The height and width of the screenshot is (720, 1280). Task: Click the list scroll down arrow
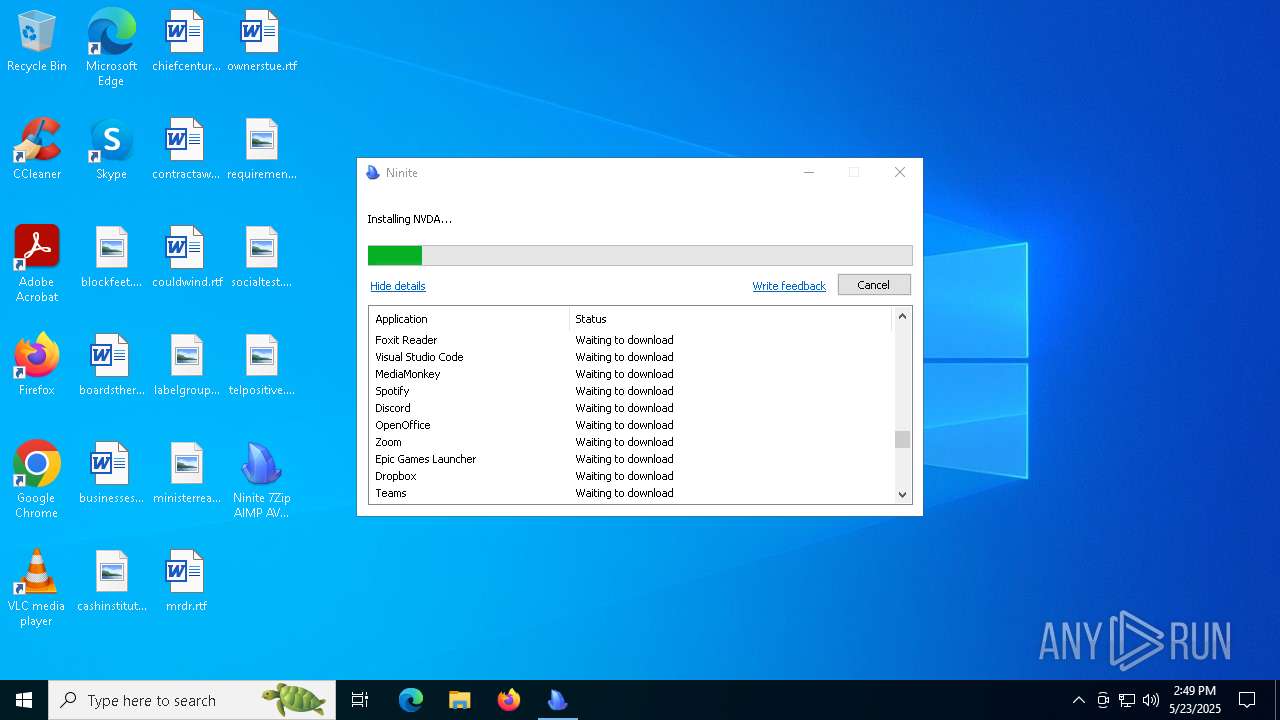point(902,494)
